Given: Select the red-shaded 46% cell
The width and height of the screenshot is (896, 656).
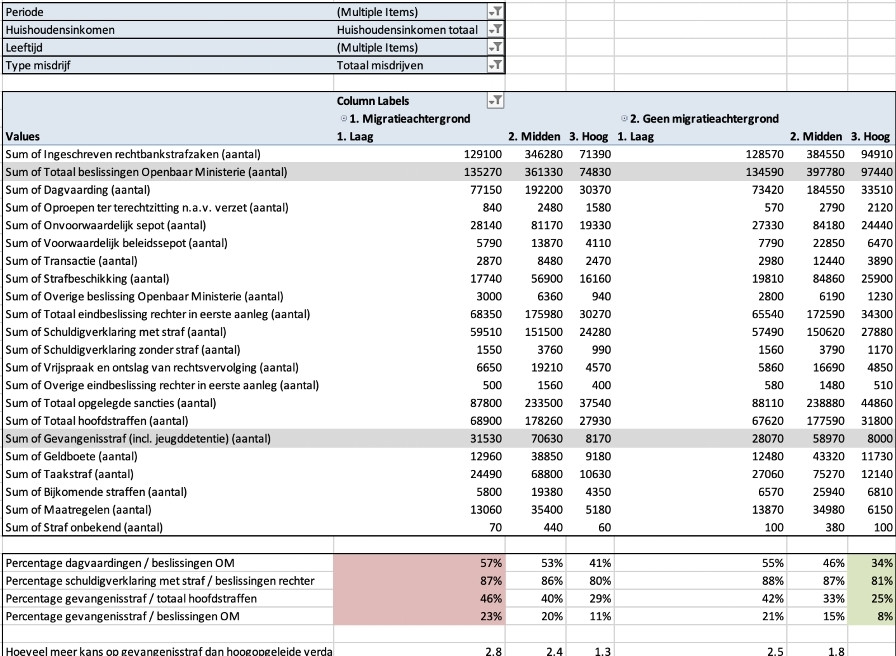Looking at the screenshot, I should tap(419, 598).
